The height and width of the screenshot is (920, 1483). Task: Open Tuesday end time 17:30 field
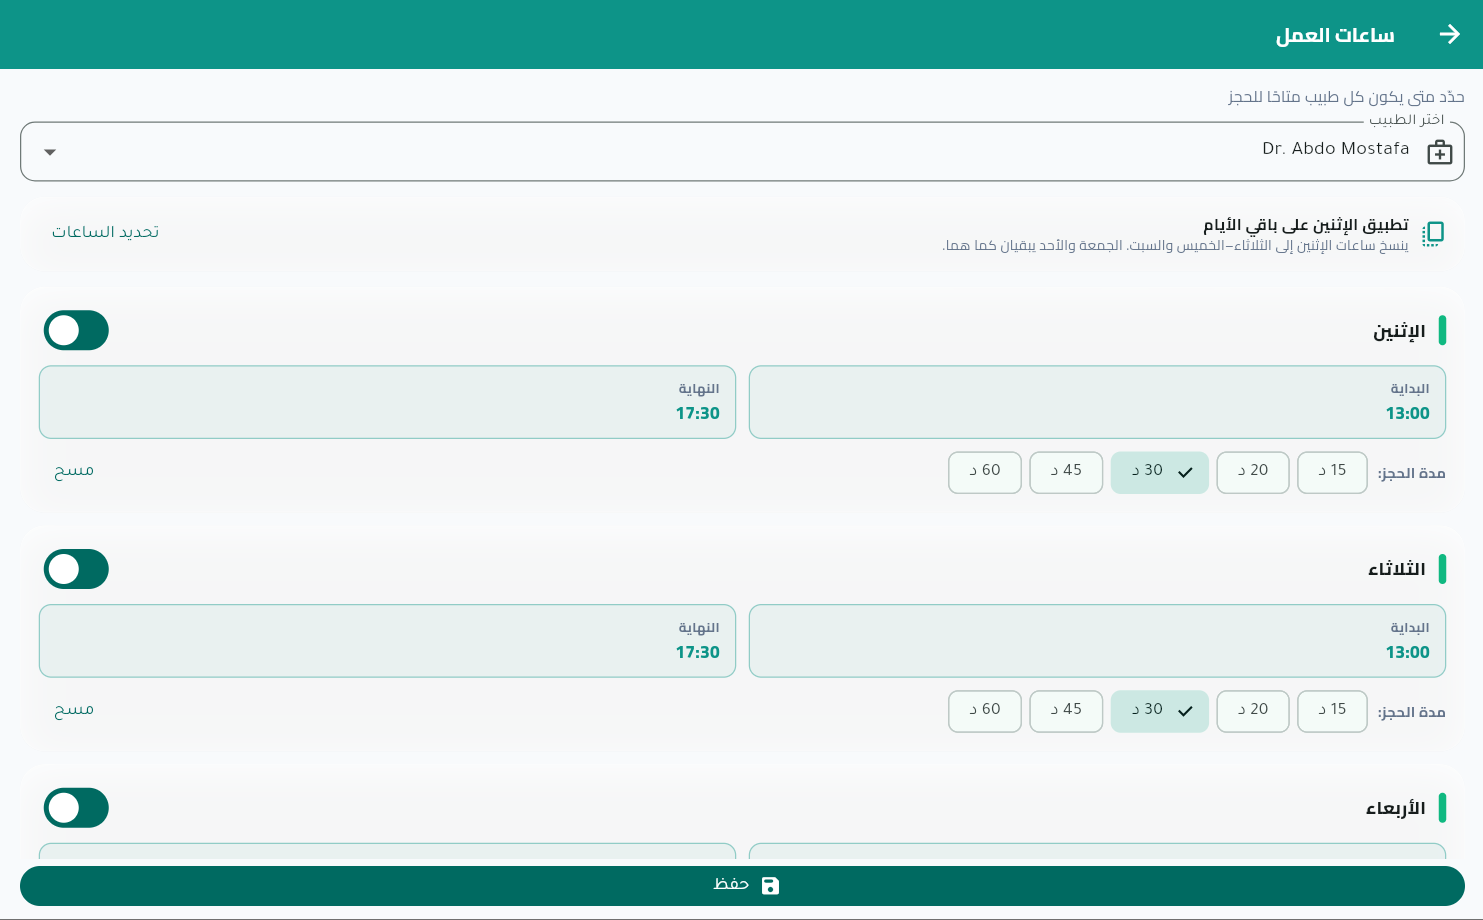point(387,641)
